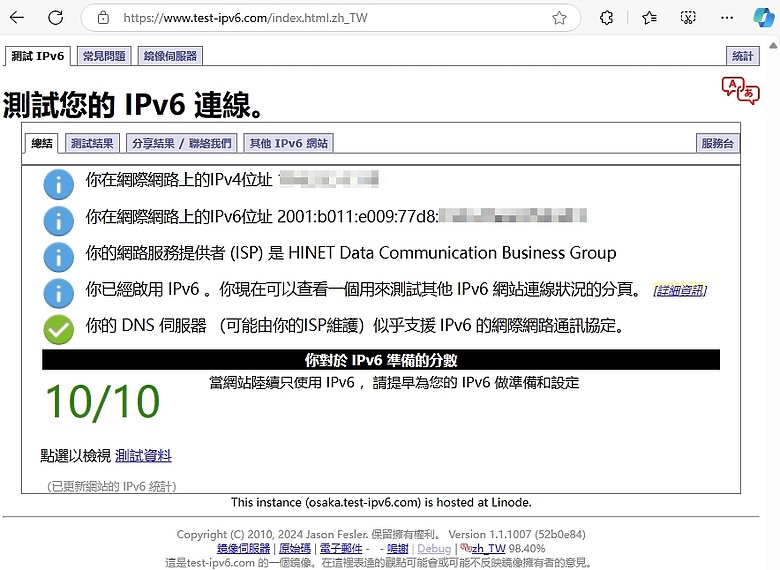Go back with the browser back arrow
This screenshot has height=570, width=780.
coord(17,18)
